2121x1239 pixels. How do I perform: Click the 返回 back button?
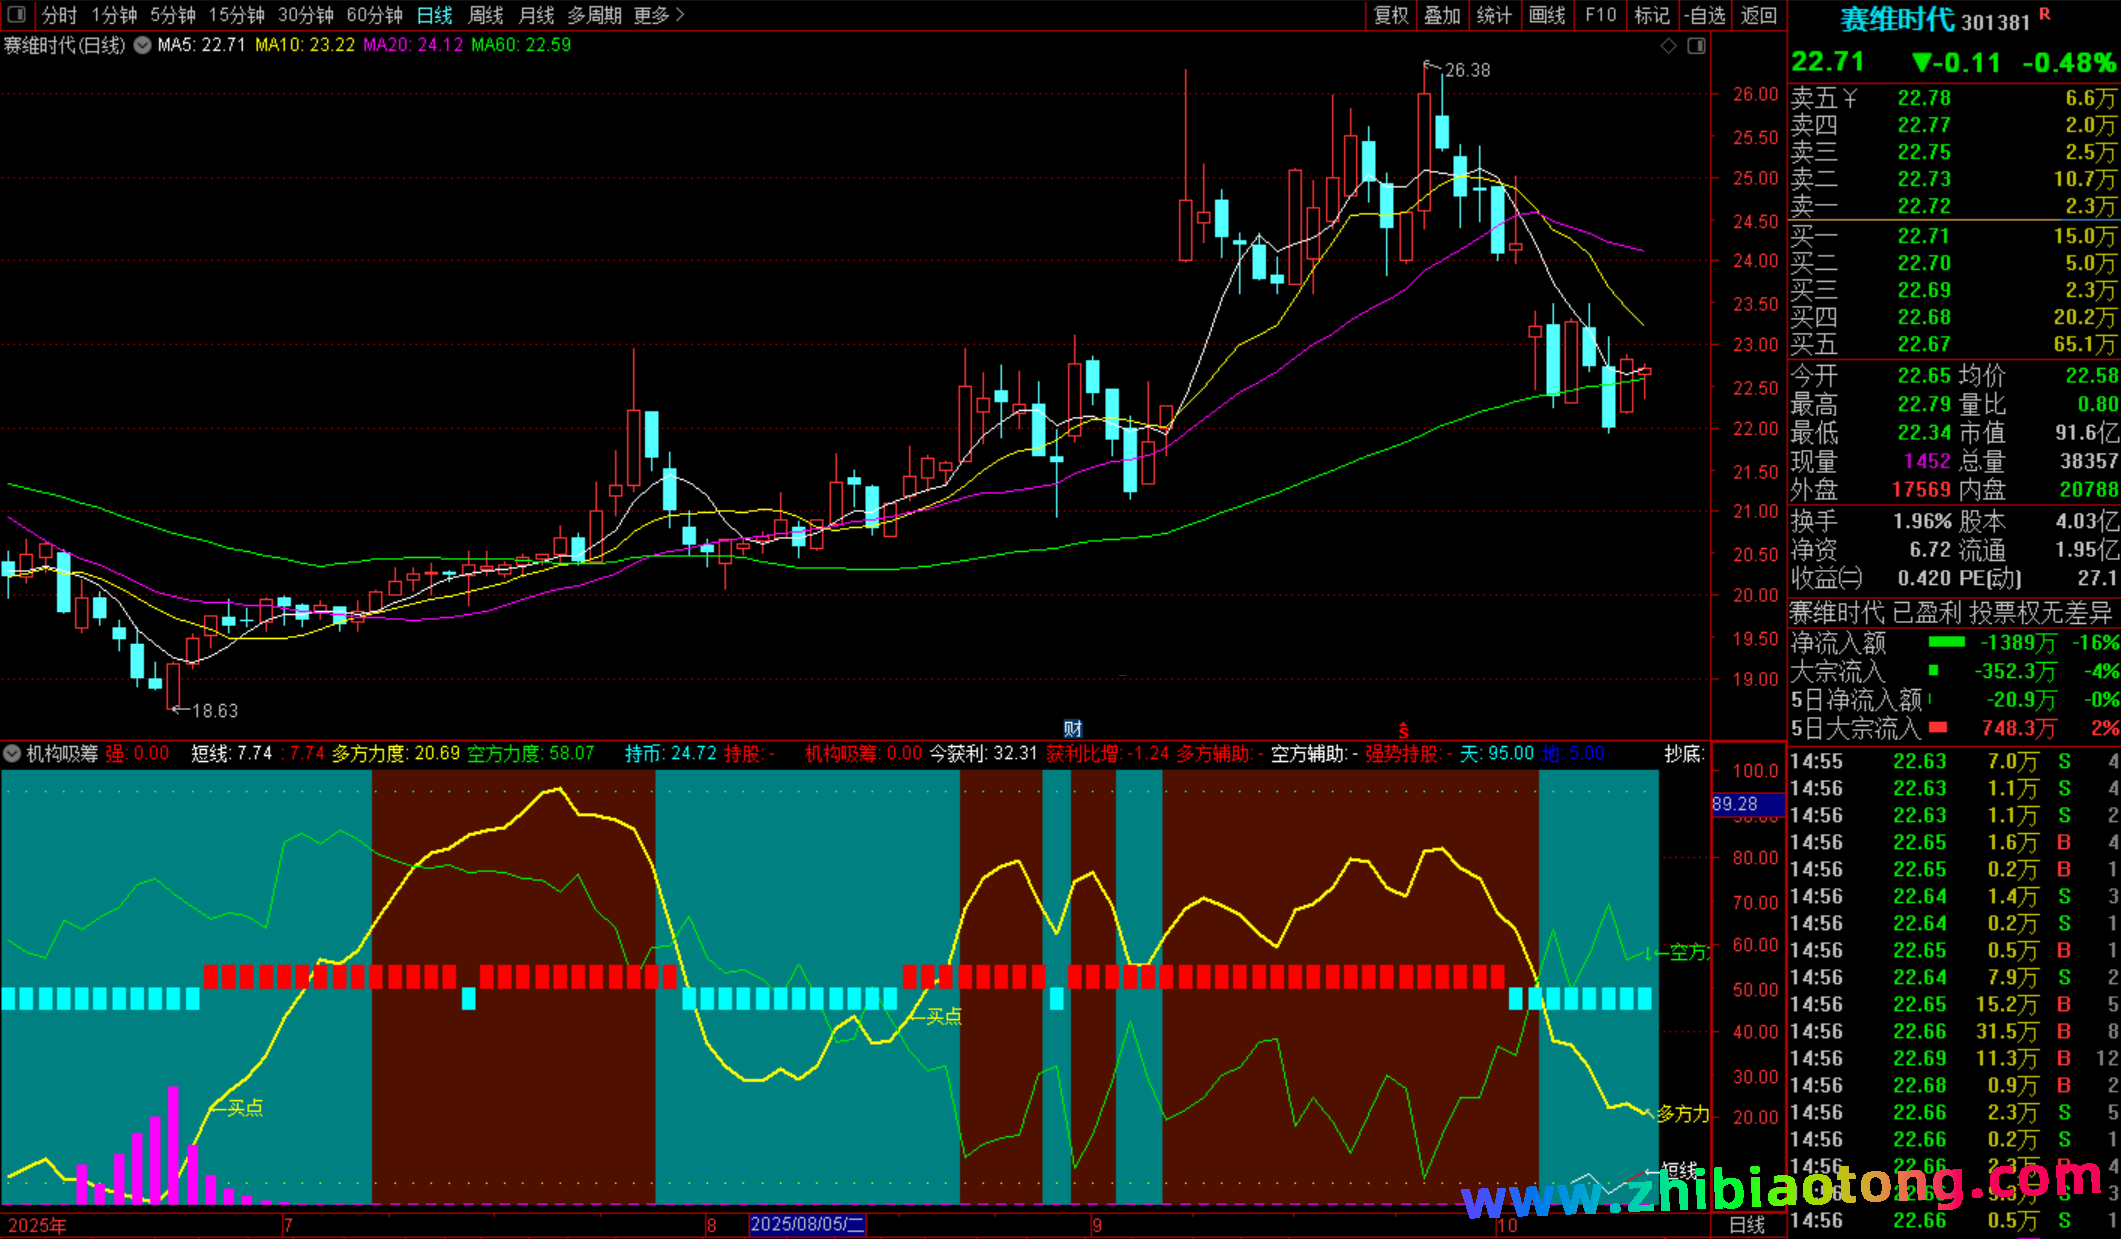1758,15
